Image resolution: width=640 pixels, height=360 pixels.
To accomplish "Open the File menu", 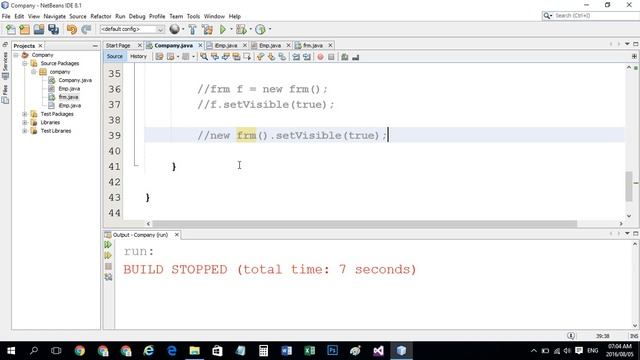I will point(6,16).
